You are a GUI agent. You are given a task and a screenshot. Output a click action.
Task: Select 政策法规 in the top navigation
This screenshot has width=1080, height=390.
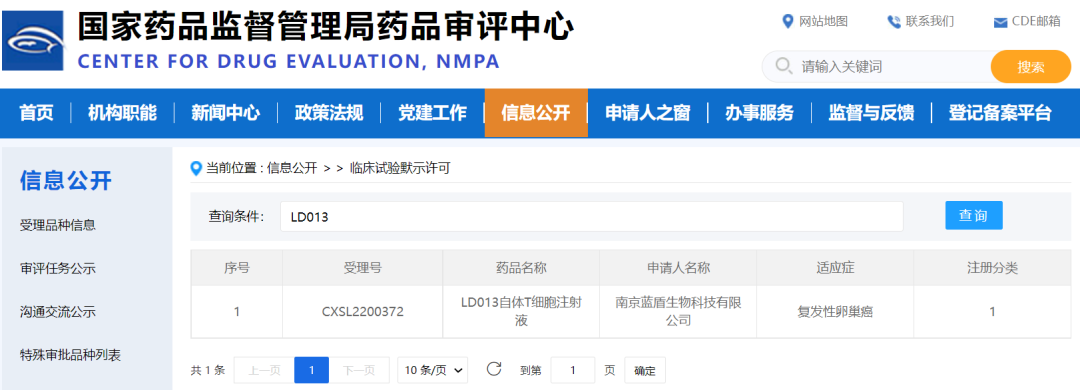(x=329, y=113)
